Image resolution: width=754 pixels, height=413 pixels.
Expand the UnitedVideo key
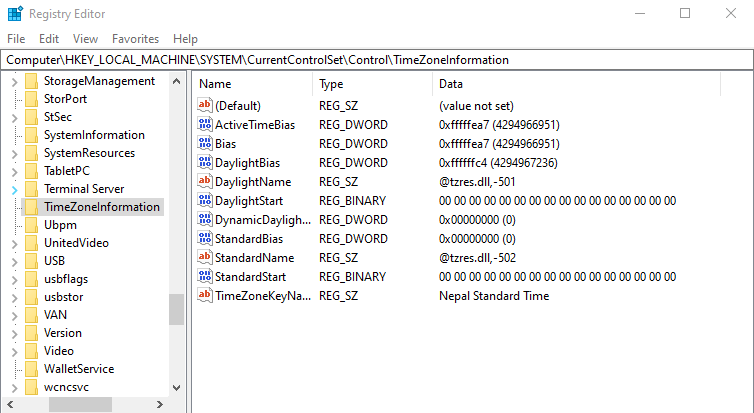pos(15,244)
